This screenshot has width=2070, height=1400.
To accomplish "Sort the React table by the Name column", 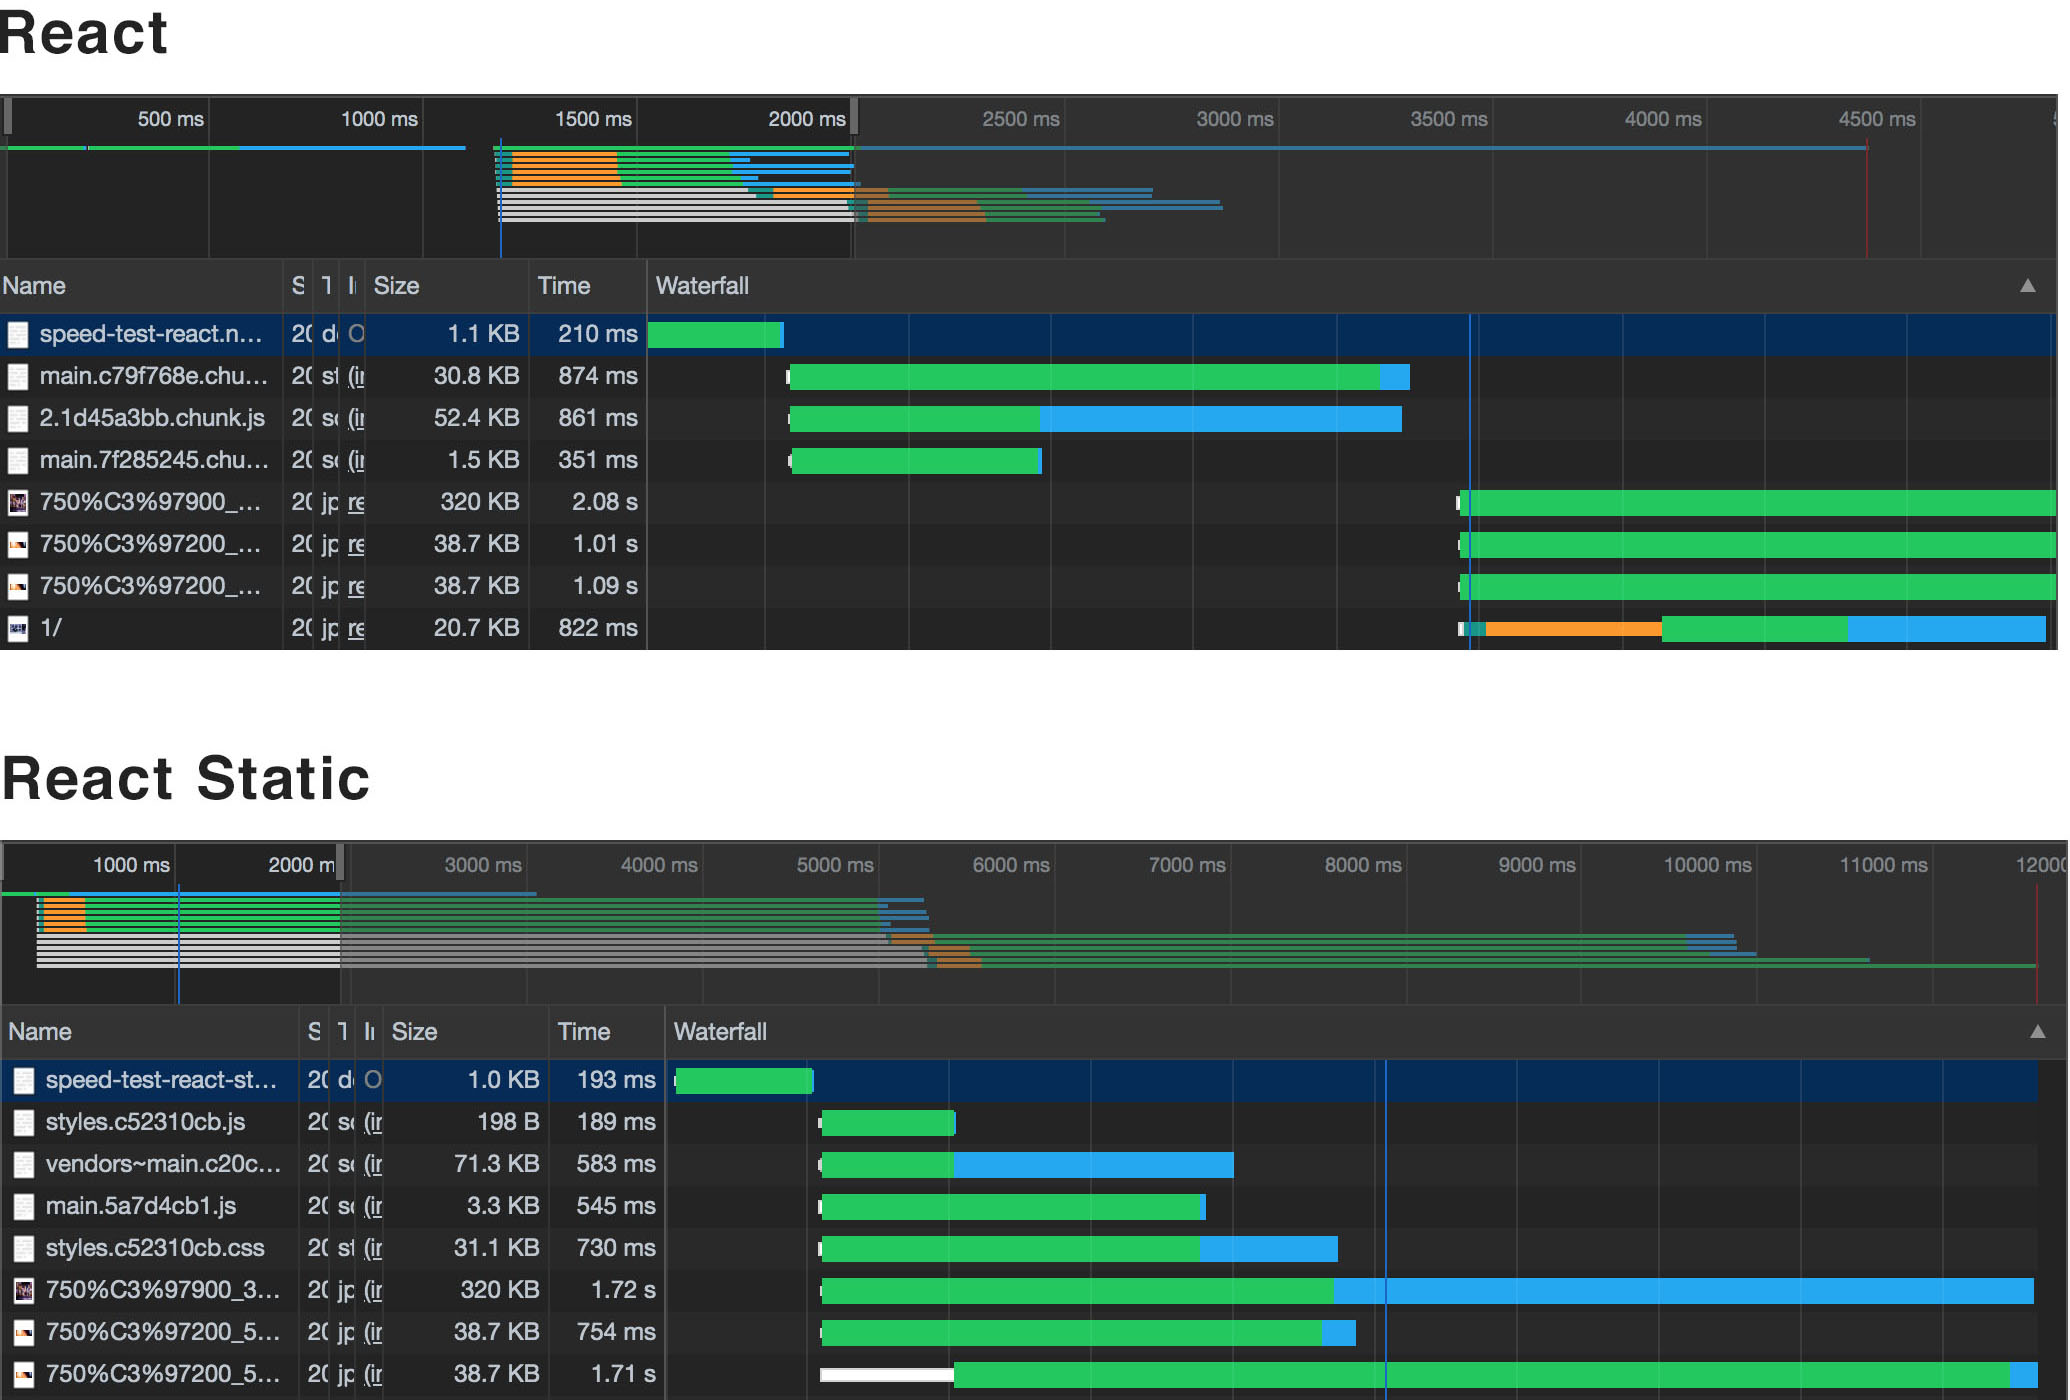I will tap(34, 286).
